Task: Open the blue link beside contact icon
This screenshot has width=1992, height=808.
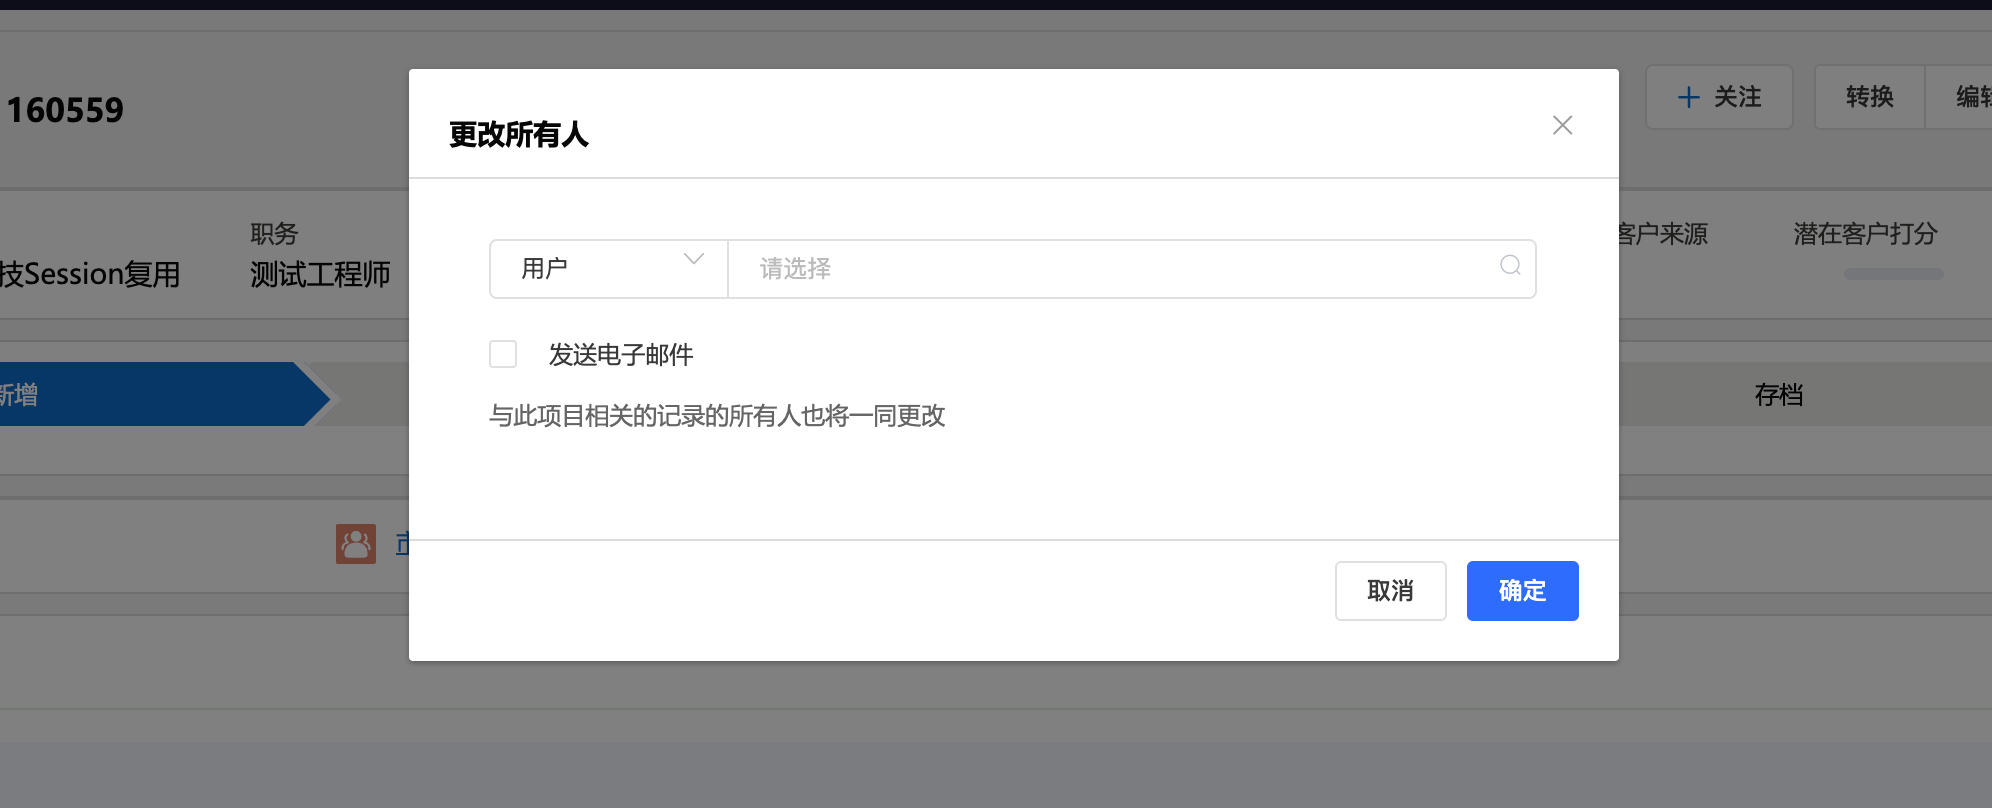Action: coord(402,544)
